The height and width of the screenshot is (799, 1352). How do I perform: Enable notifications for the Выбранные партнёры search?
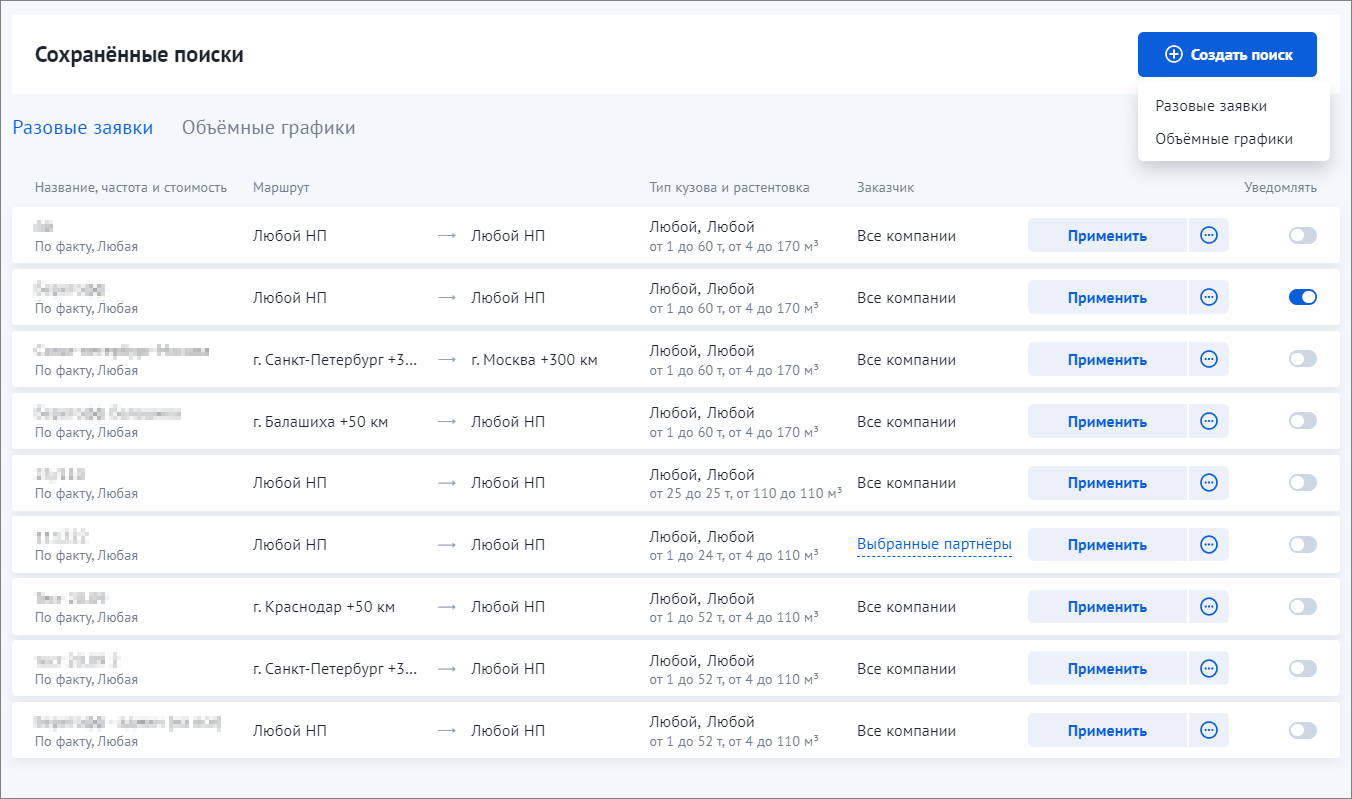click(x=1303, y=545)
